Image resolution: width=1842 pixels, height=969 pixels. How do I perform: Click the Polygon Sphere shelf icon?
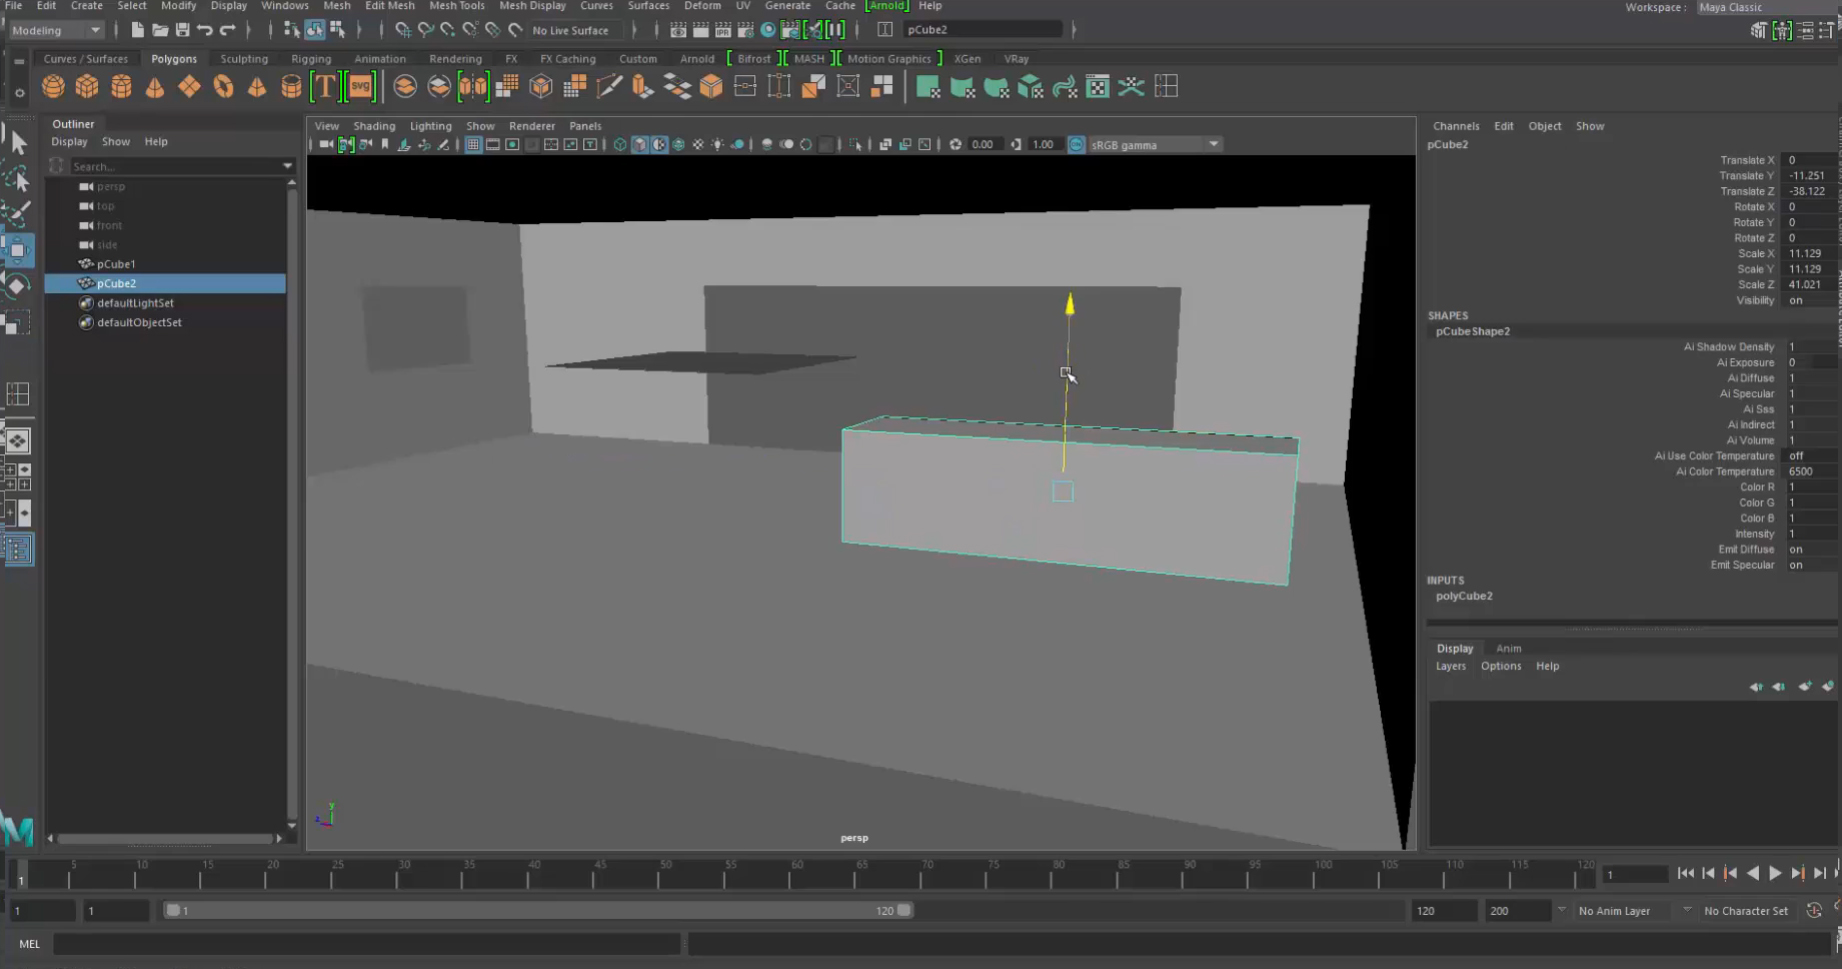pos(53,88)
